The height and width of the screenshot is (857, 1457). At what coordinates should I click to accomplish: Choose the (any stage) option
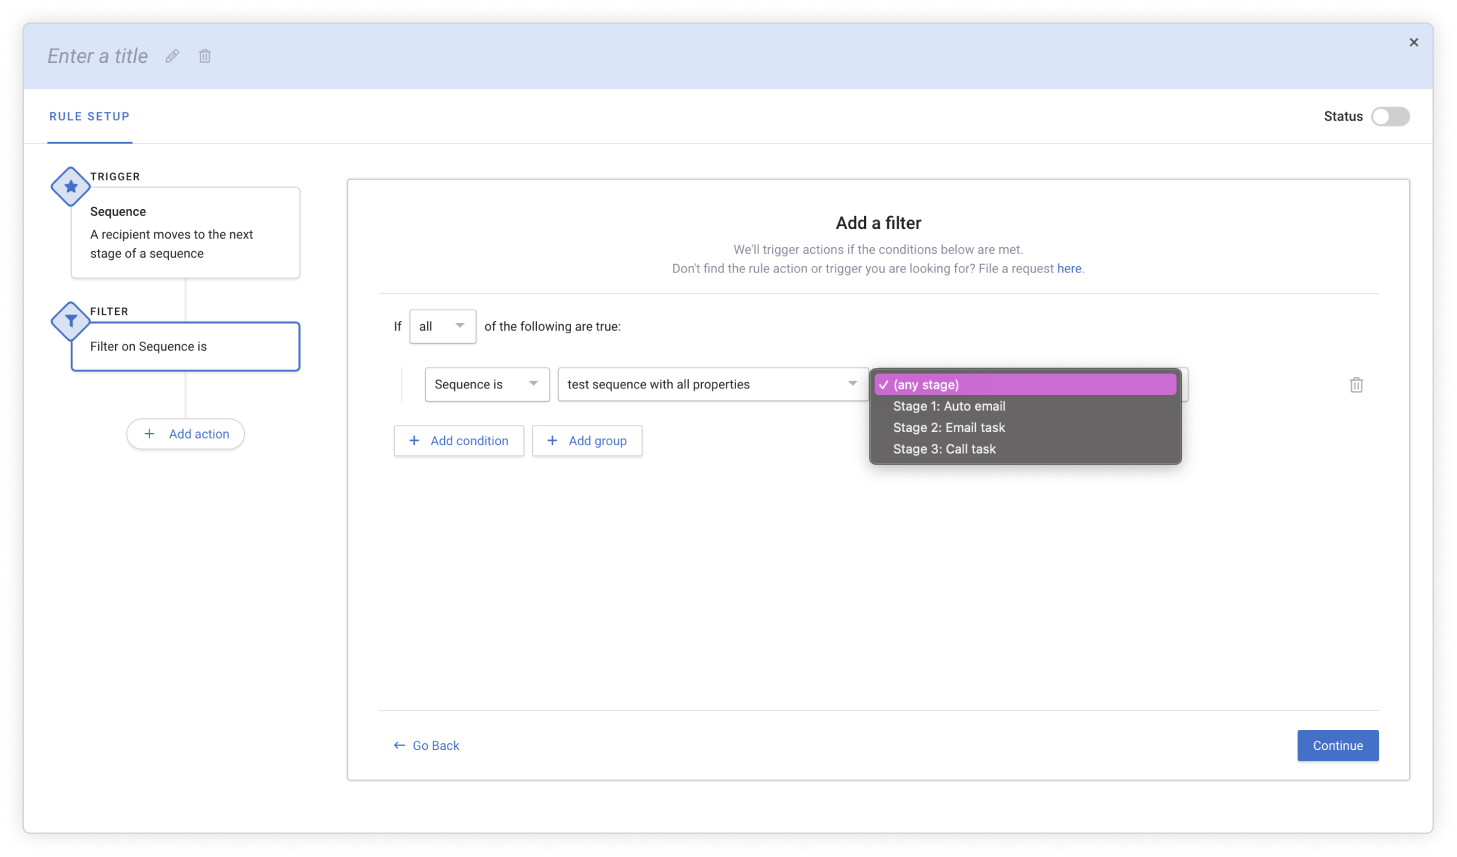point(1025,384)
